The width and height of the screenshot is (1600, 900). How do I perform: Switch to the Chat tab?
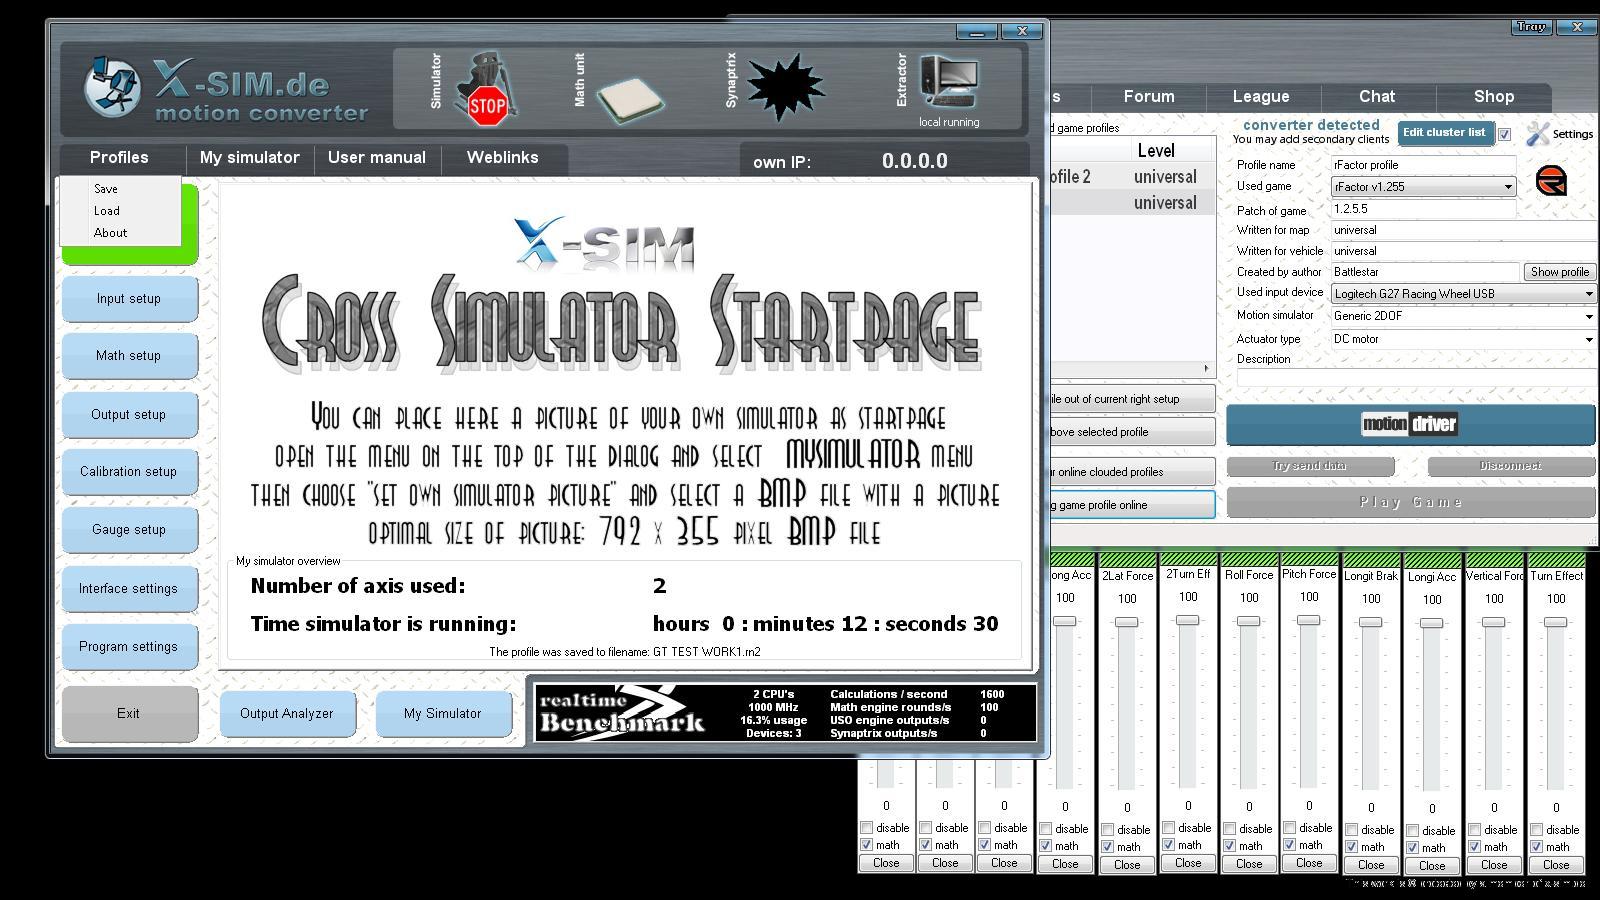pos(1377,97)
